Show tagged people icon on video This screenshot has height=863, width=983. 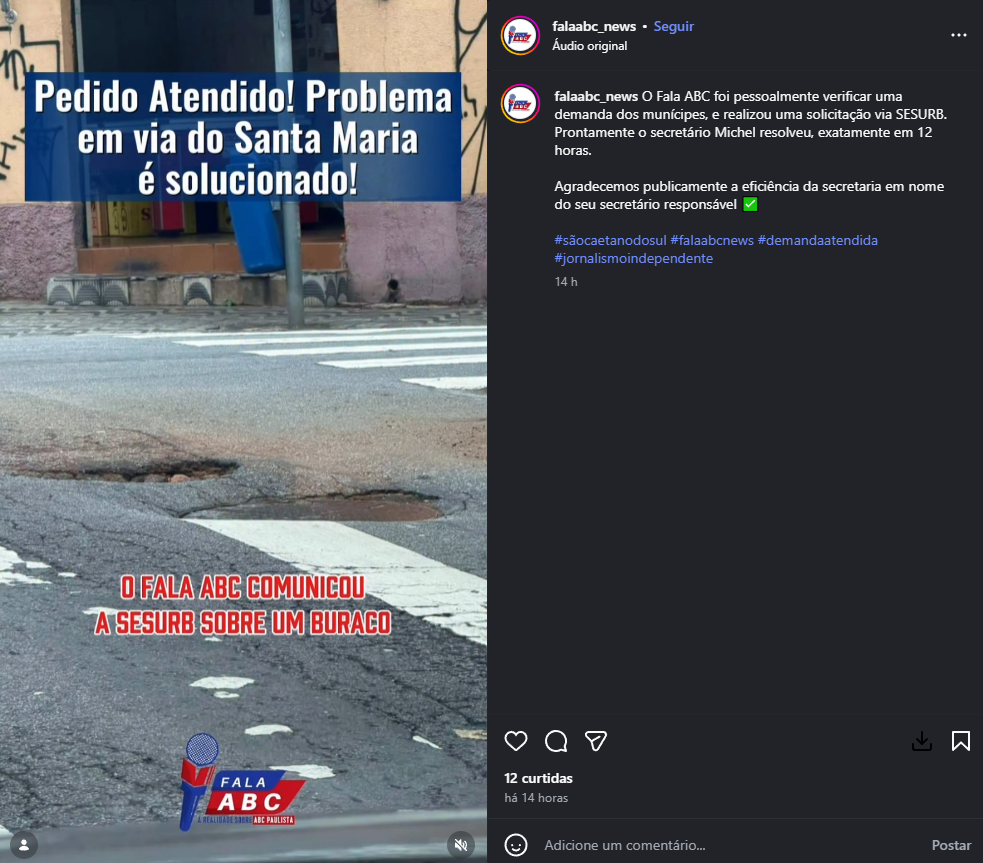pyautogui.click(x=24, y=845)
